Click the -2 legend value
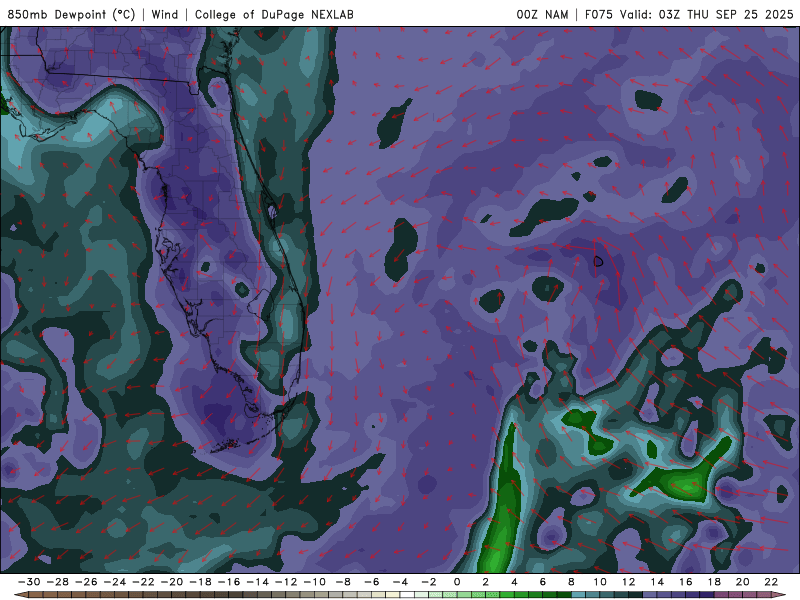Screen dimensions: 800x600 429,582
